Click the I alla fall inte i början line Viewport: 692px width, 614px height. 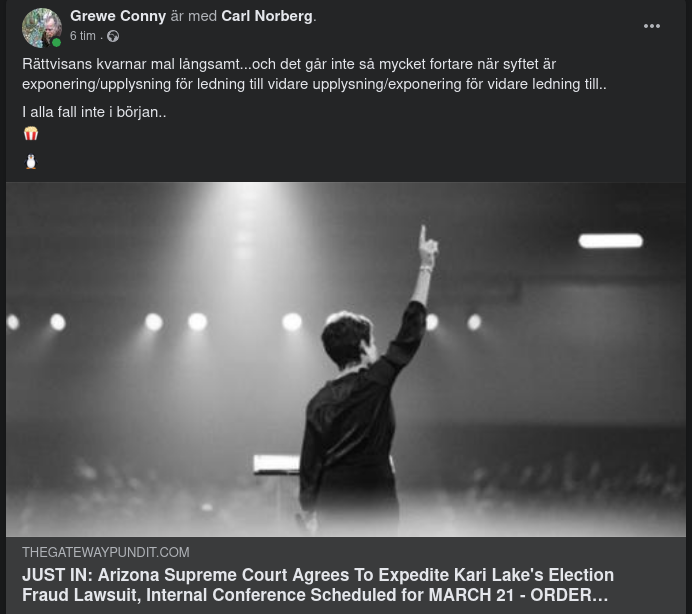[94, 112]
